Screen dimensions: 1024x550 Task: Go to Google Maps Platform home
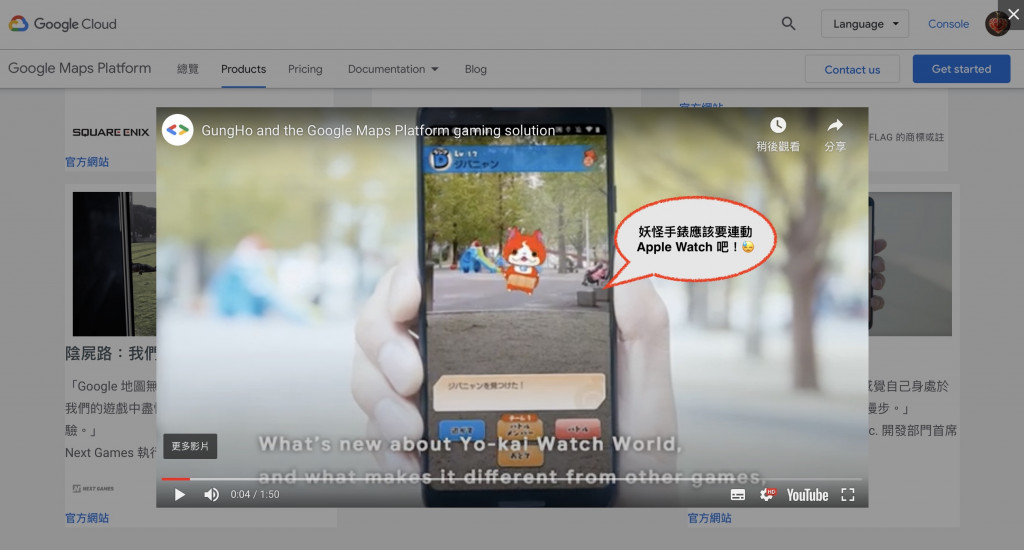point(80,68)
